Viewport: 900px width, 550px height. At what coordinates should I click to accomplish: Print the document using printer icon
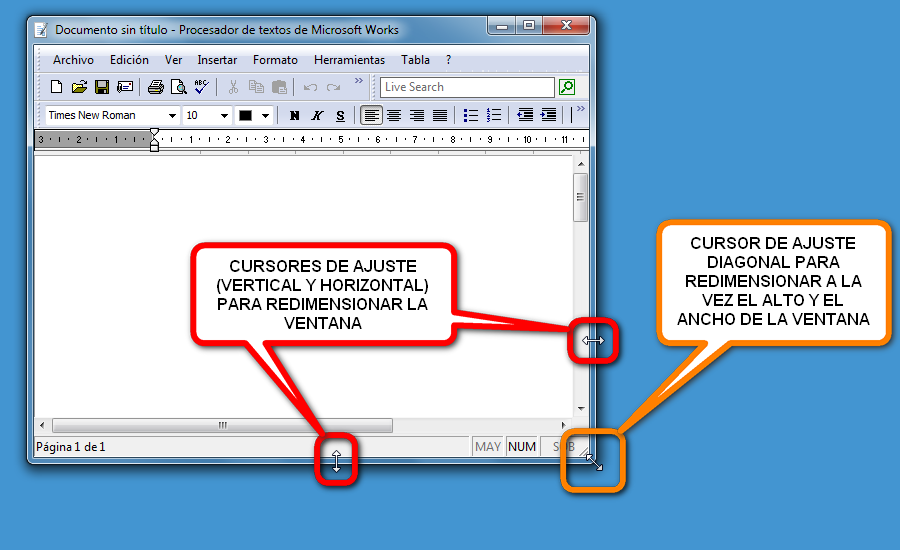(155, 87)
